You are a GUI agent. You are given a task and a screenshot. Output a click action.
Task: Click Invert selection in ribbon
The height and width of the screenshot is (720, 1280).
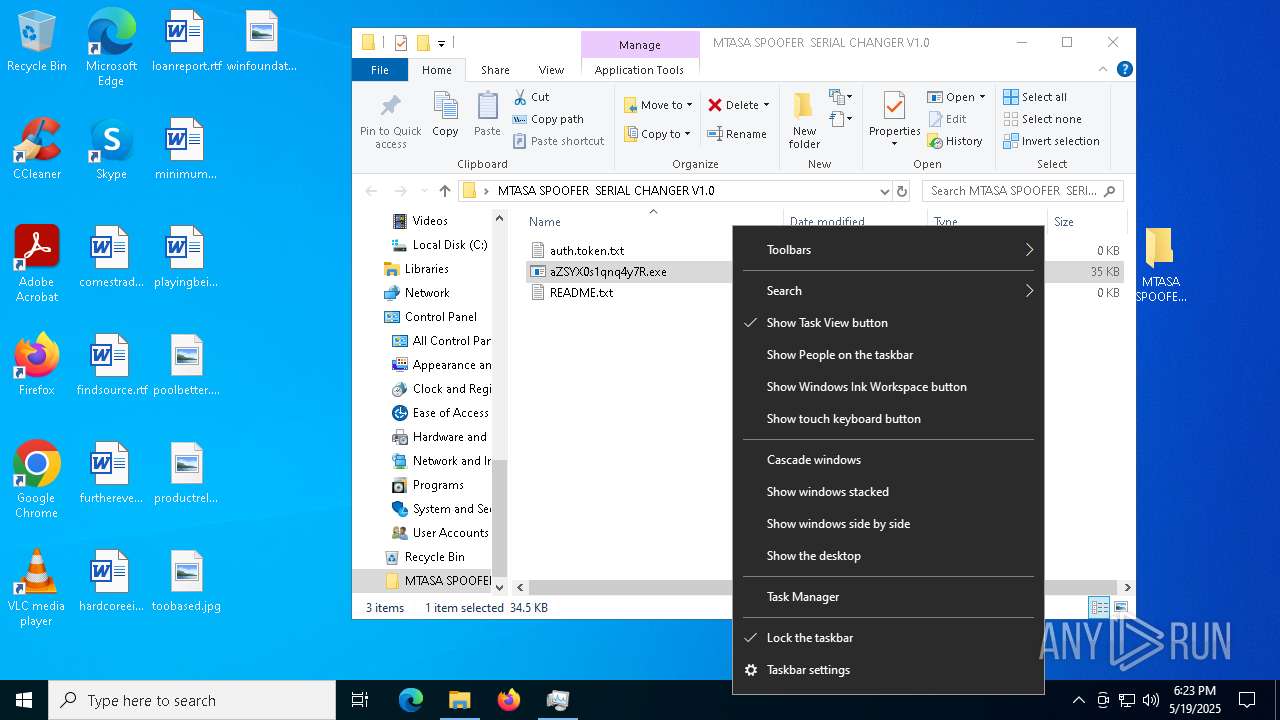[1051, 141]
